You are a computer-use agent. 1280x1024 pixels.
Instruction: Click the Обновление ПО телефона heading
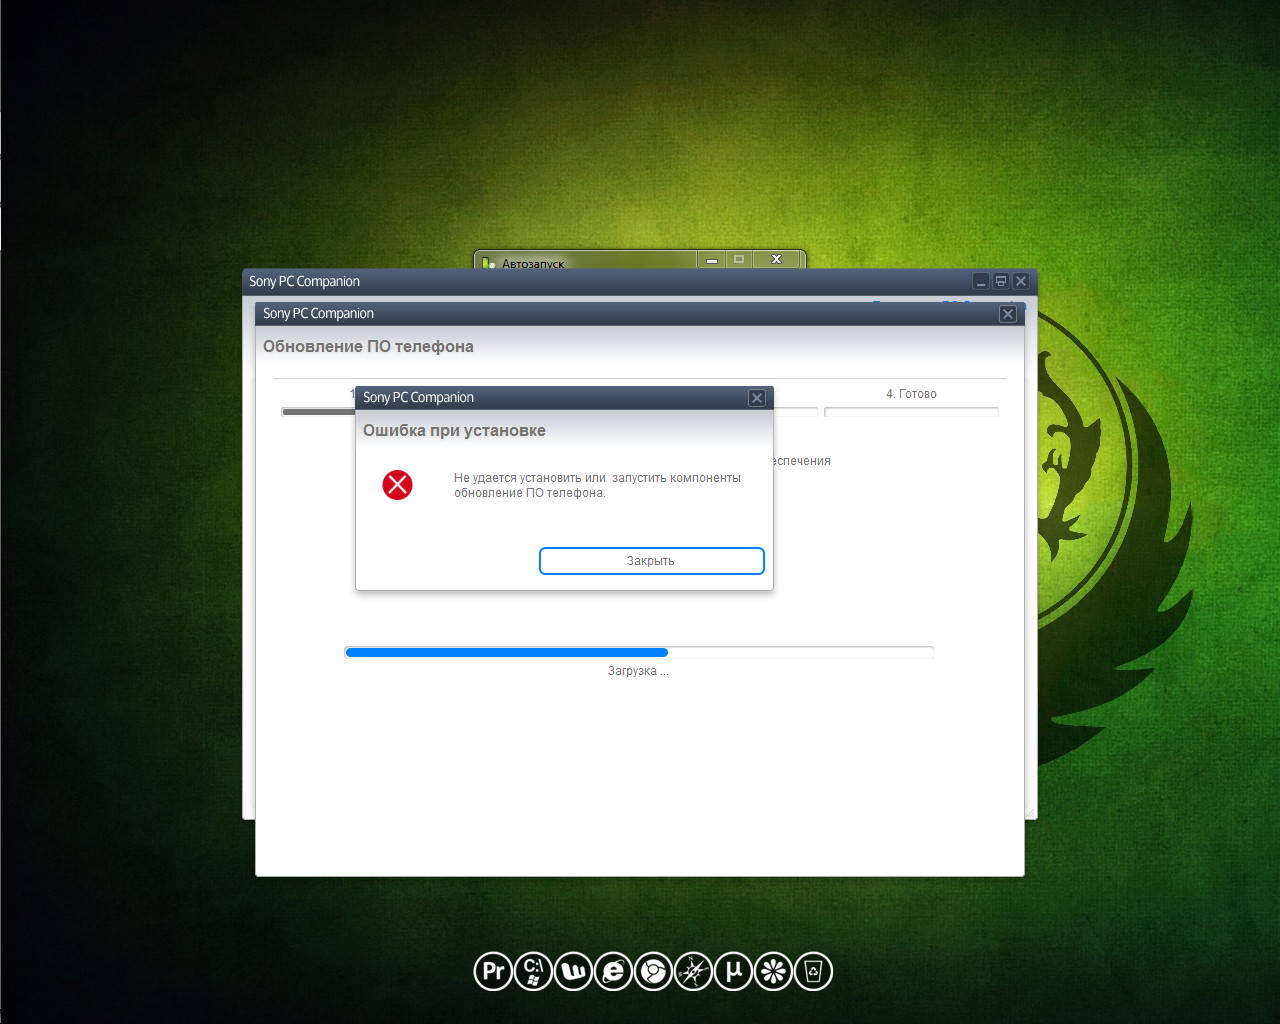(368, 347)
